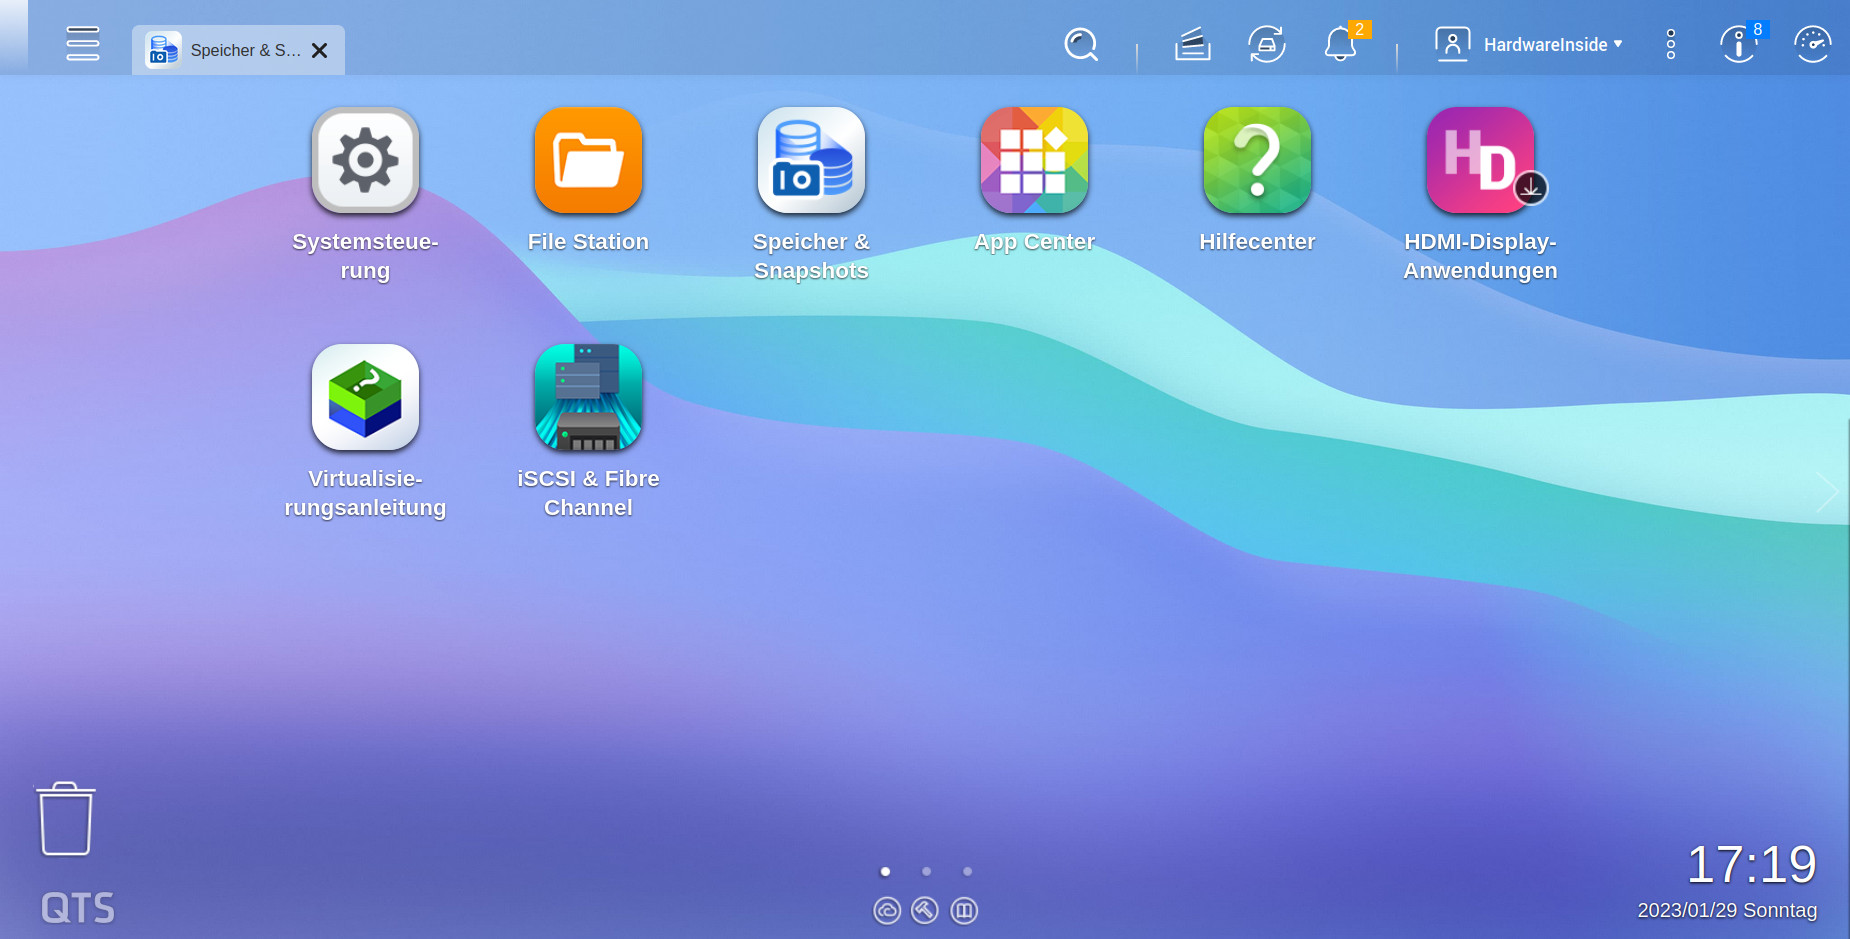Screen dimensions: 1850x939
Task: Launch the App Center
Action: pyautogui.click(x=1033, y=160)
